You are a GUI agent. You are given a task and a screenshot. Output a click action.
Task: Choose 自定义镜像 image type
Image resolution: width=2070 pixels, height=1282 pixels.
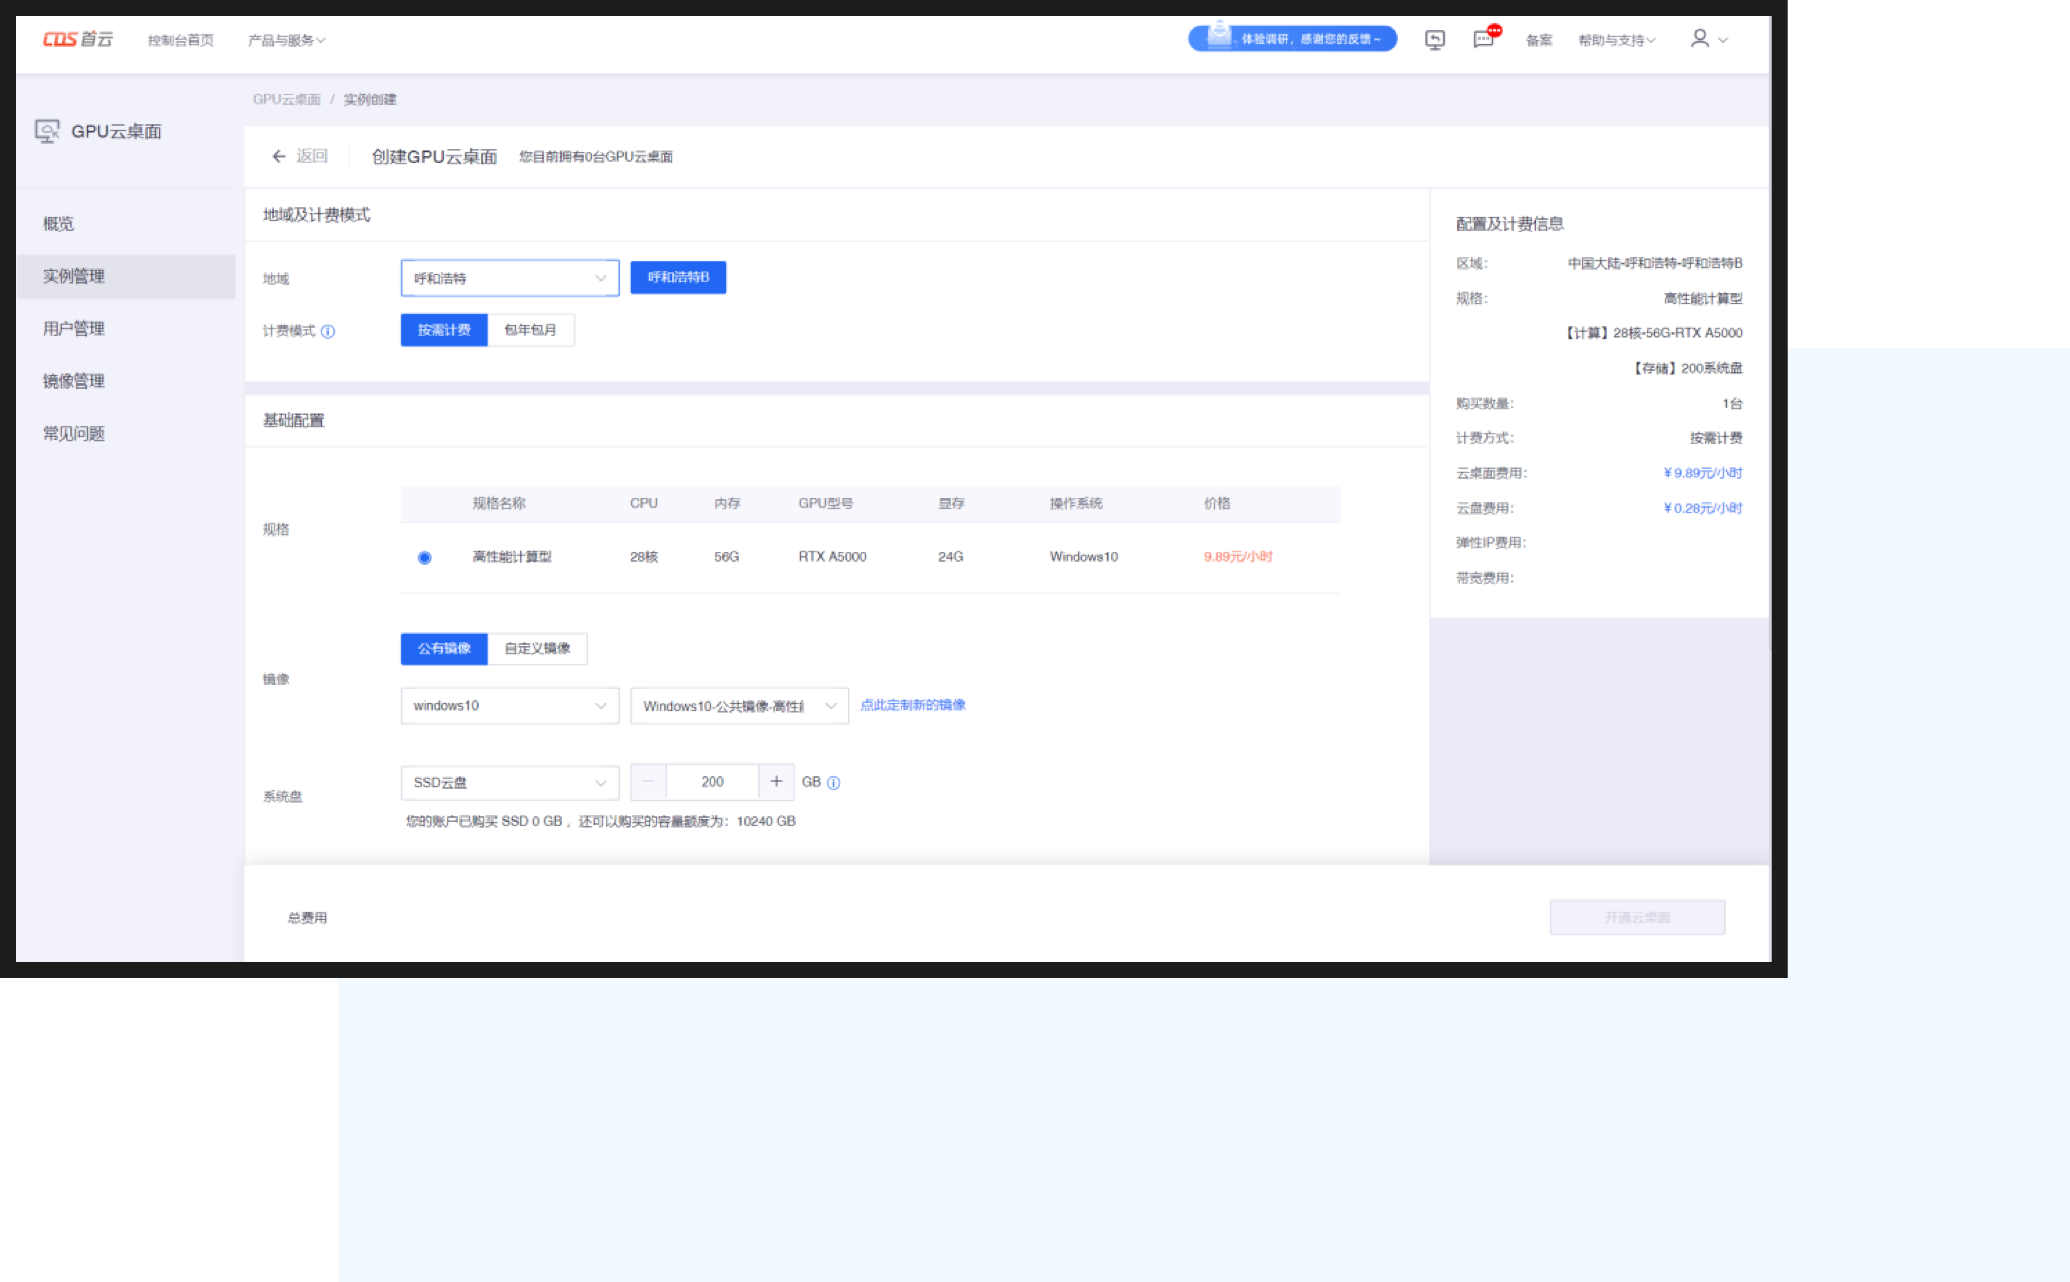coord(537,649)
